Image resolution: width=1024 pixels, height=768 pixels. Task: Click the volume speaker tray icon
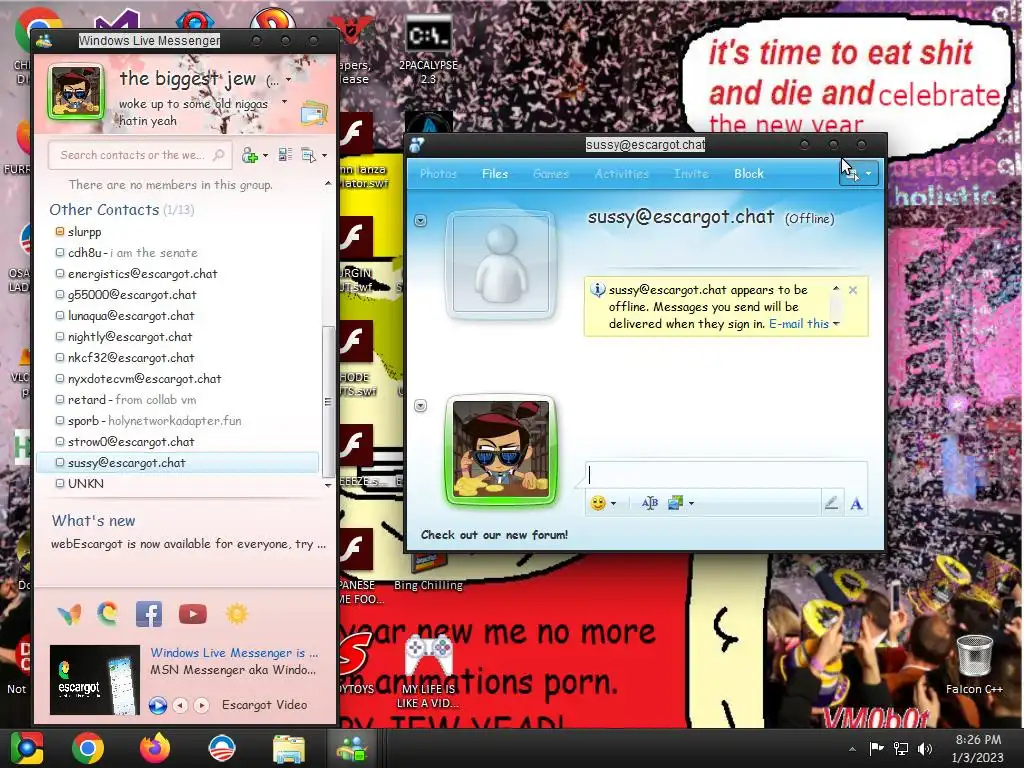point(925,749)
